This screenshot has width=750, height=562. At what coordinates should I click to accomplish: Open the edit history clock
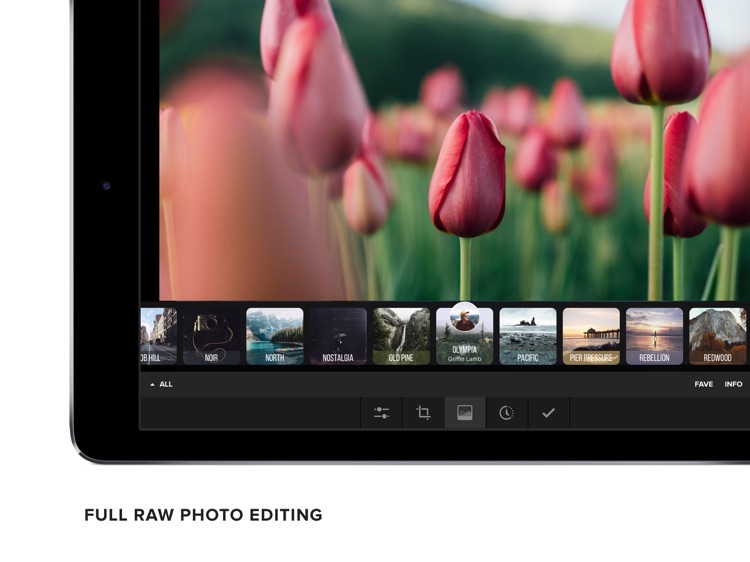pos(507,413)
